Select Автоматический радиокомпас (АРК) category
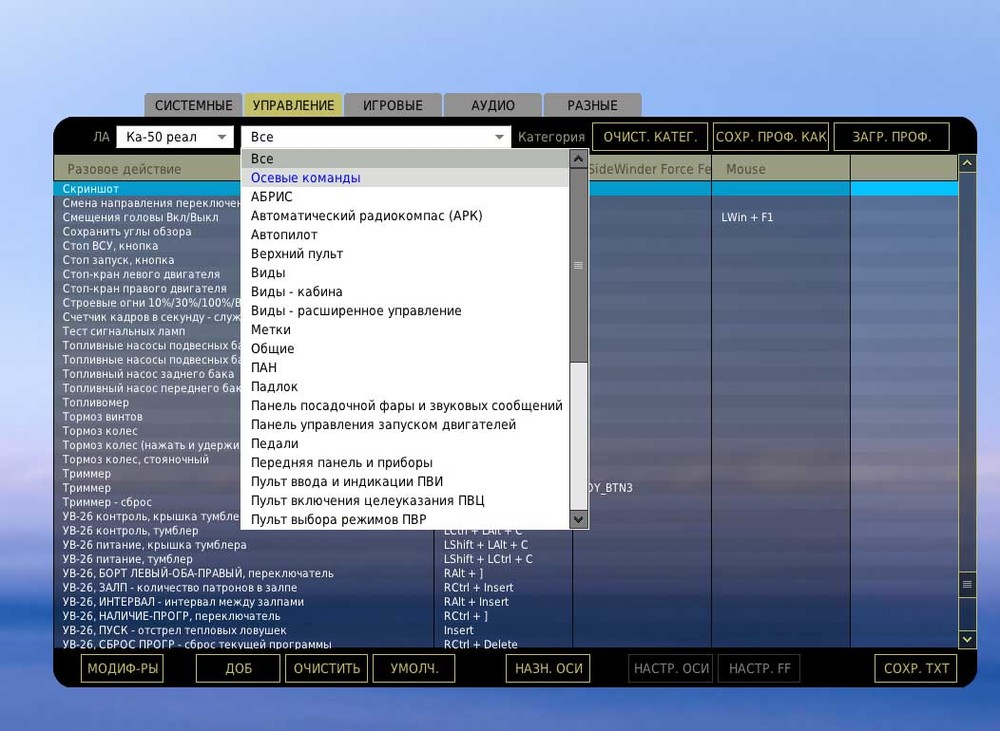The width and height of the screenshot is (1000, 731). coord(405,216)
